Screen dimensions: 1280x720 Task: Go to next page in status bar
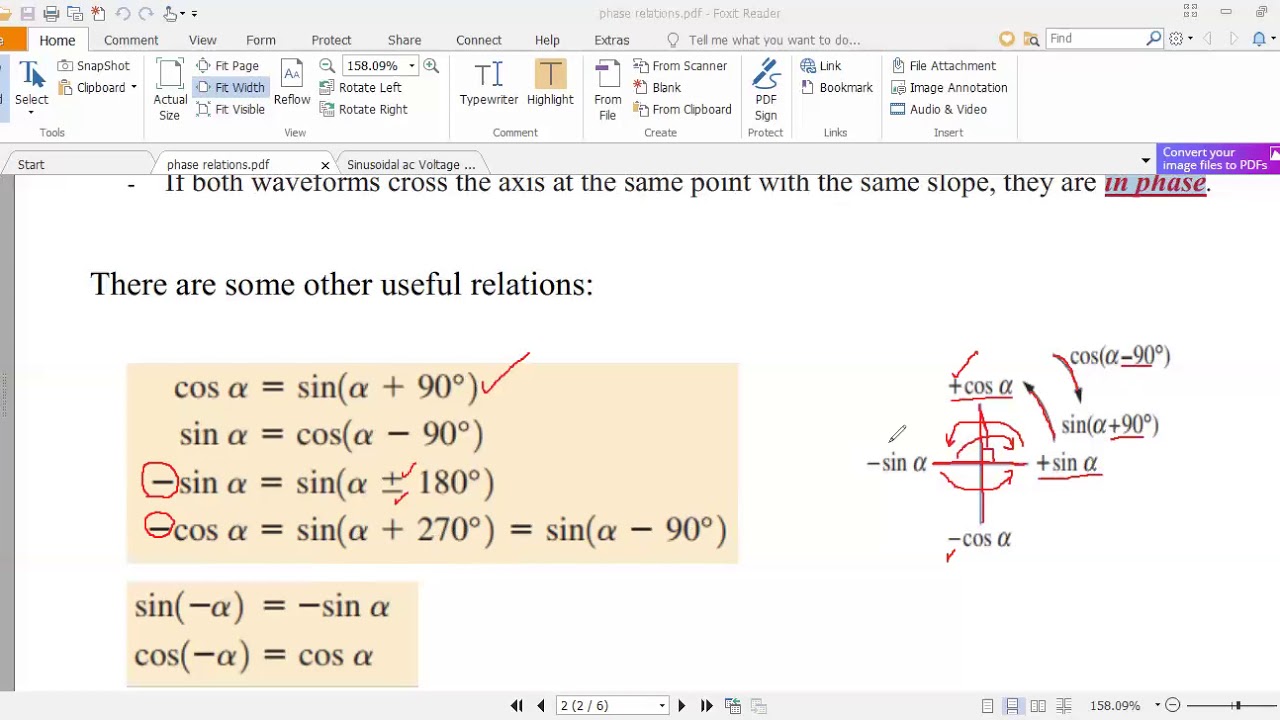(682, 706)
